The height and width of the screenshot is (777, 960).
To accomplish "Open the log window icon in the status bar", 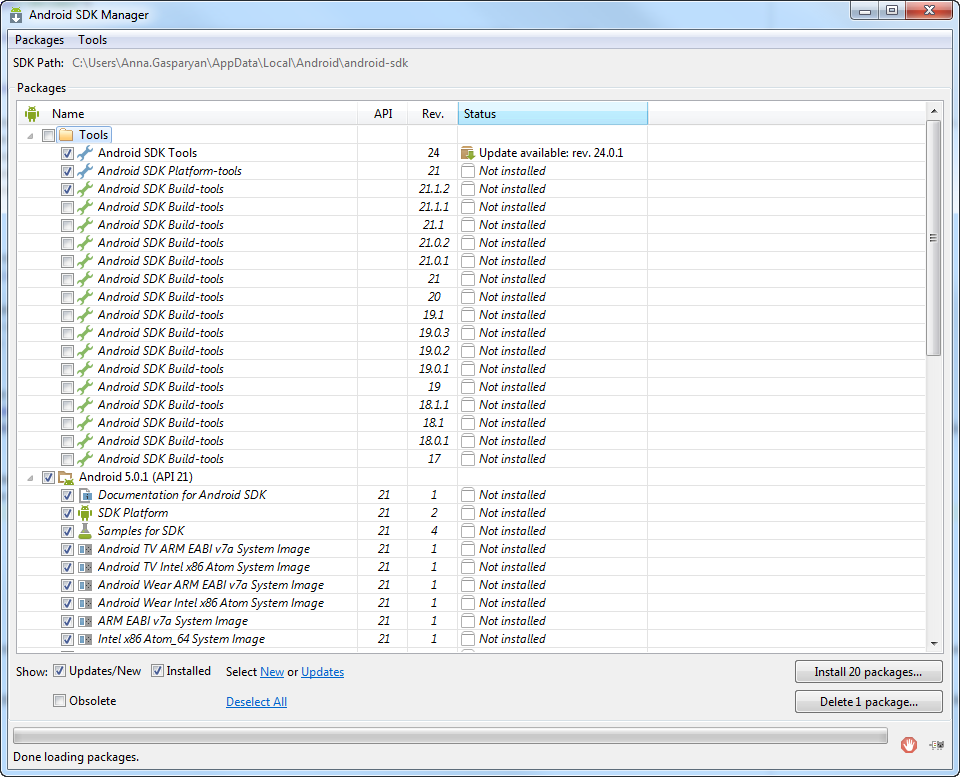I will click(x=936, y=745).
